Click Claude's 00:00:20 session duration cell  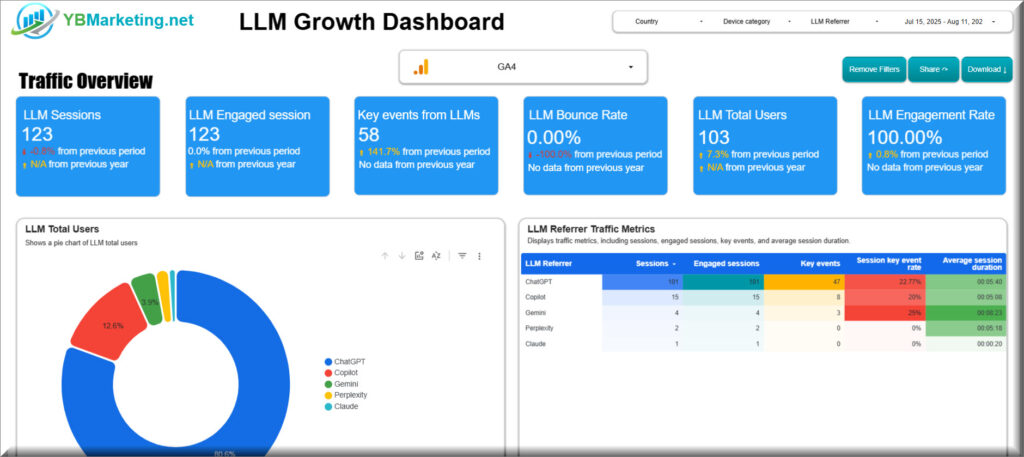[x=966, y=343]
